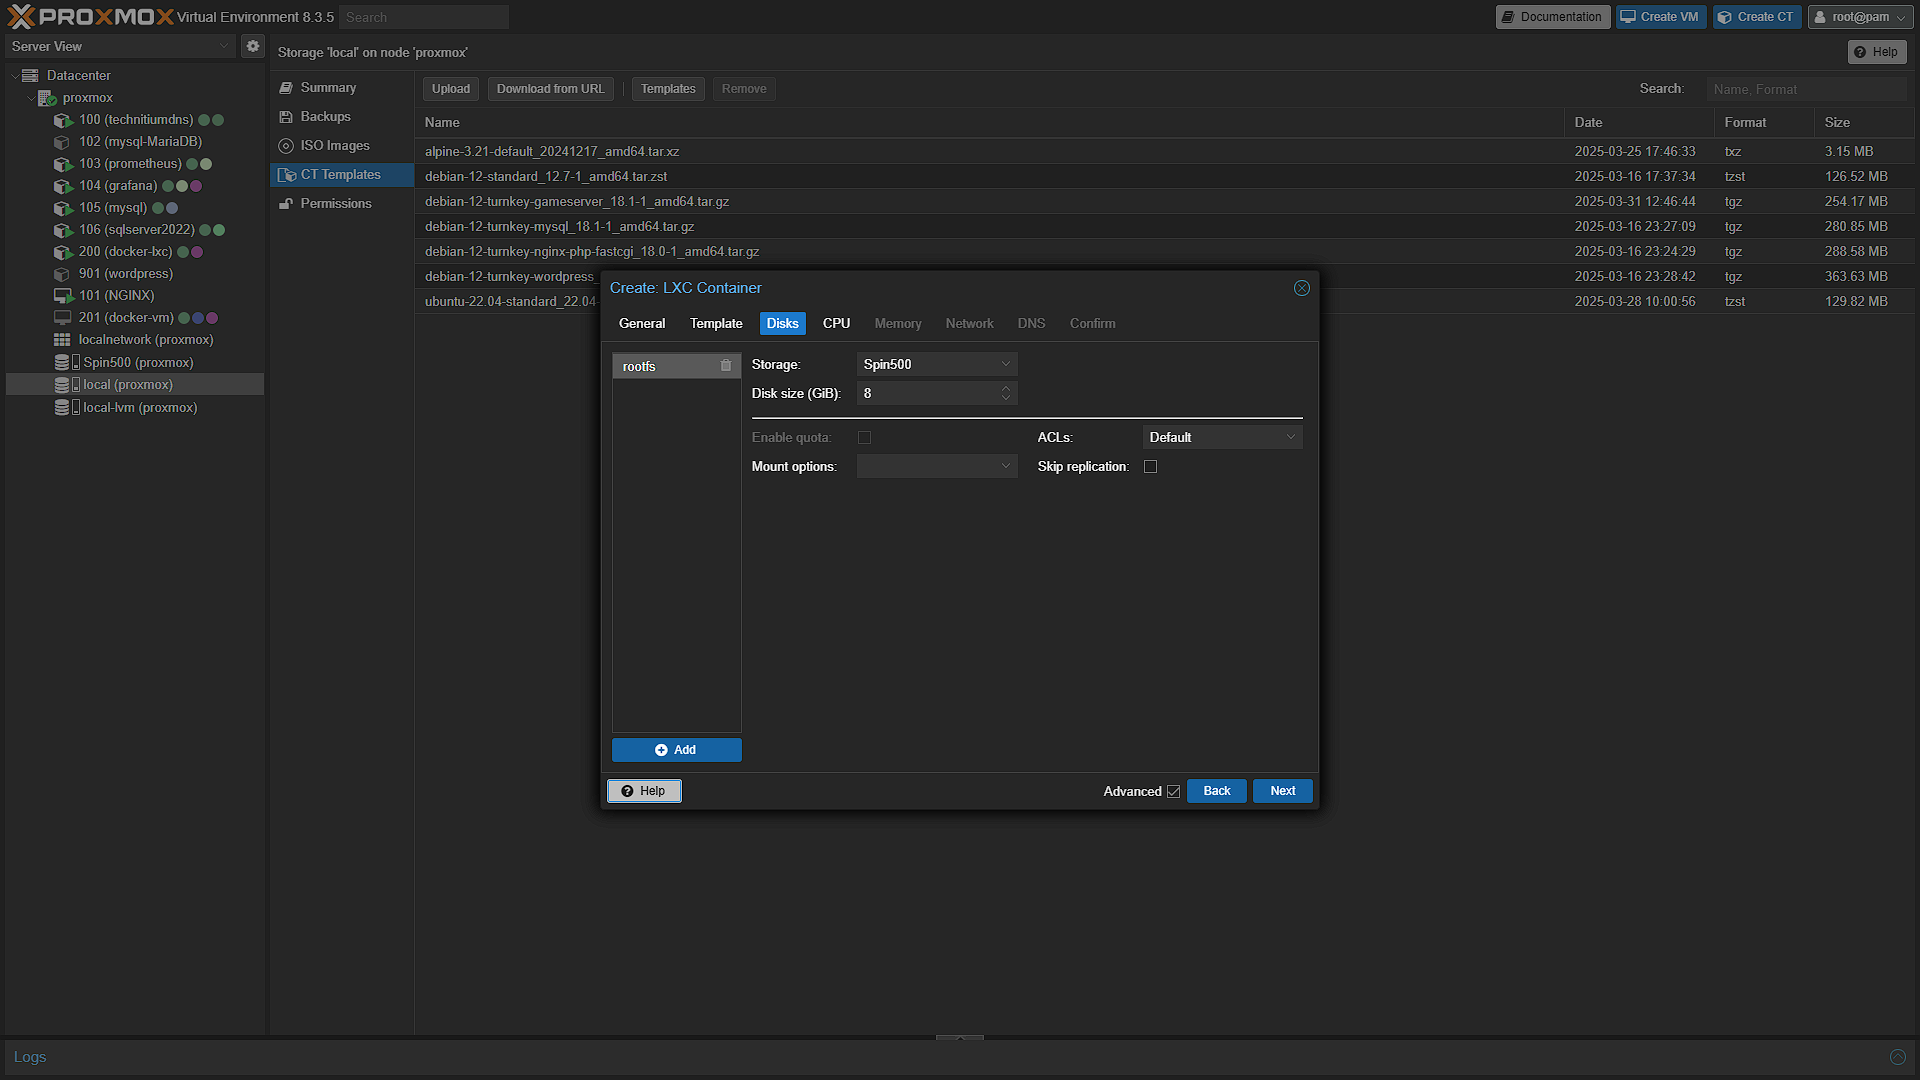Select alpine-3.21-default template row
The width and height of the screenshot is (1920, 1080).
(x=1165, y=152)
